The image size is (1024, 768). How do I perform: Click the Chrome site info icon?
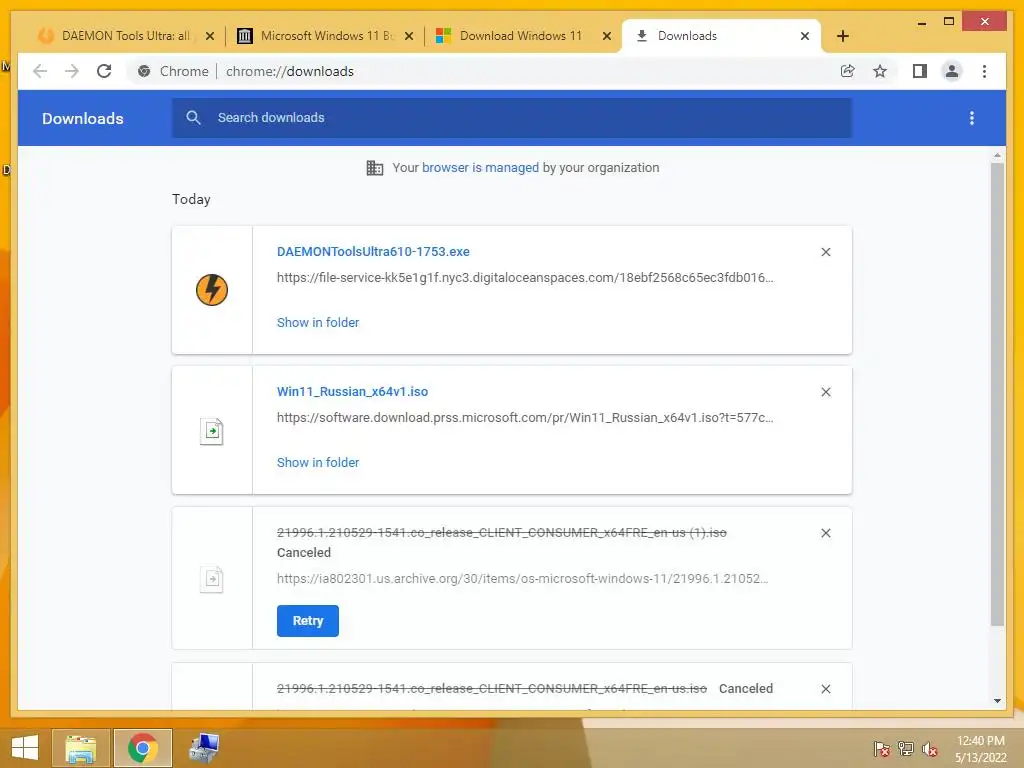coord(144,71)
